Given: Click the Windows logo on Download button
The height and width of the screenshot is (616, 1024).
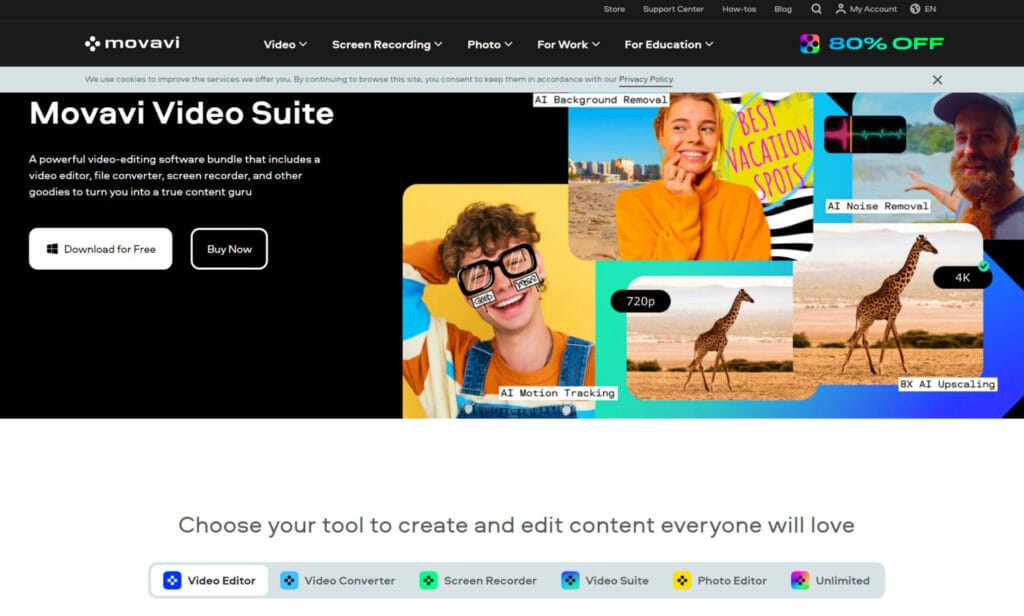Looking at the screenshot, I should point(52,249).
